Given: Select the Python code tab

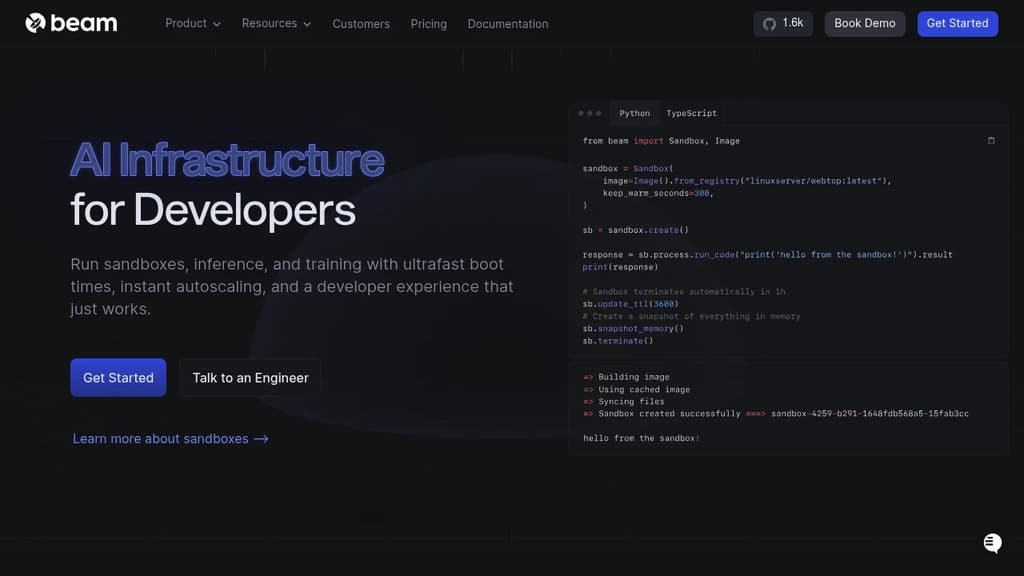Looking at the screenshot, I should click(634, 113).
